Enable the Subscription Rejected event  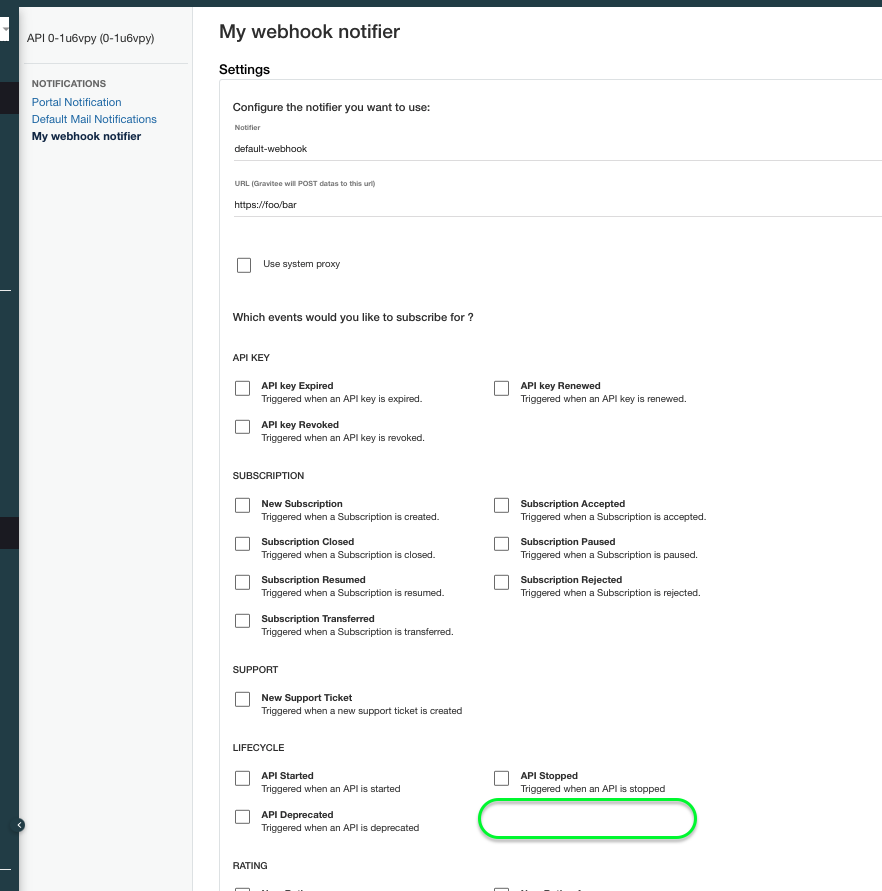point(501,582)
